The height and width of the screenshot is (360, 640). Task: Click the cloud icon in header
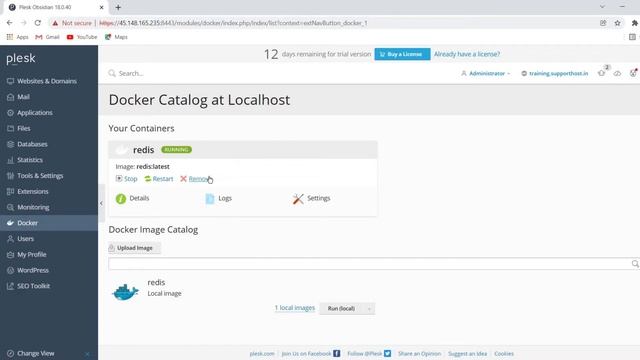[x=617, y=73]
